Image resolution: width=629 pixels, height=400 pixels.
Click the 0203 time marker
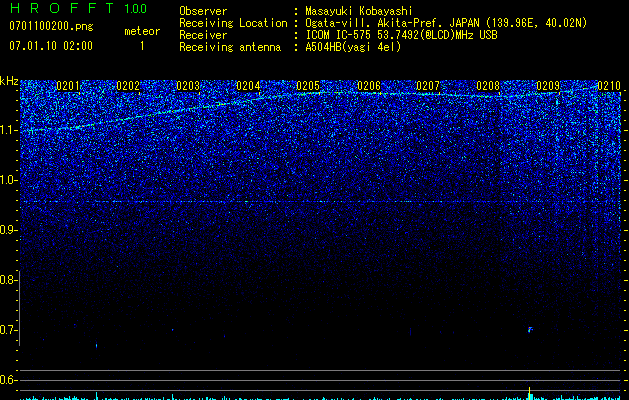coord(188,86)
